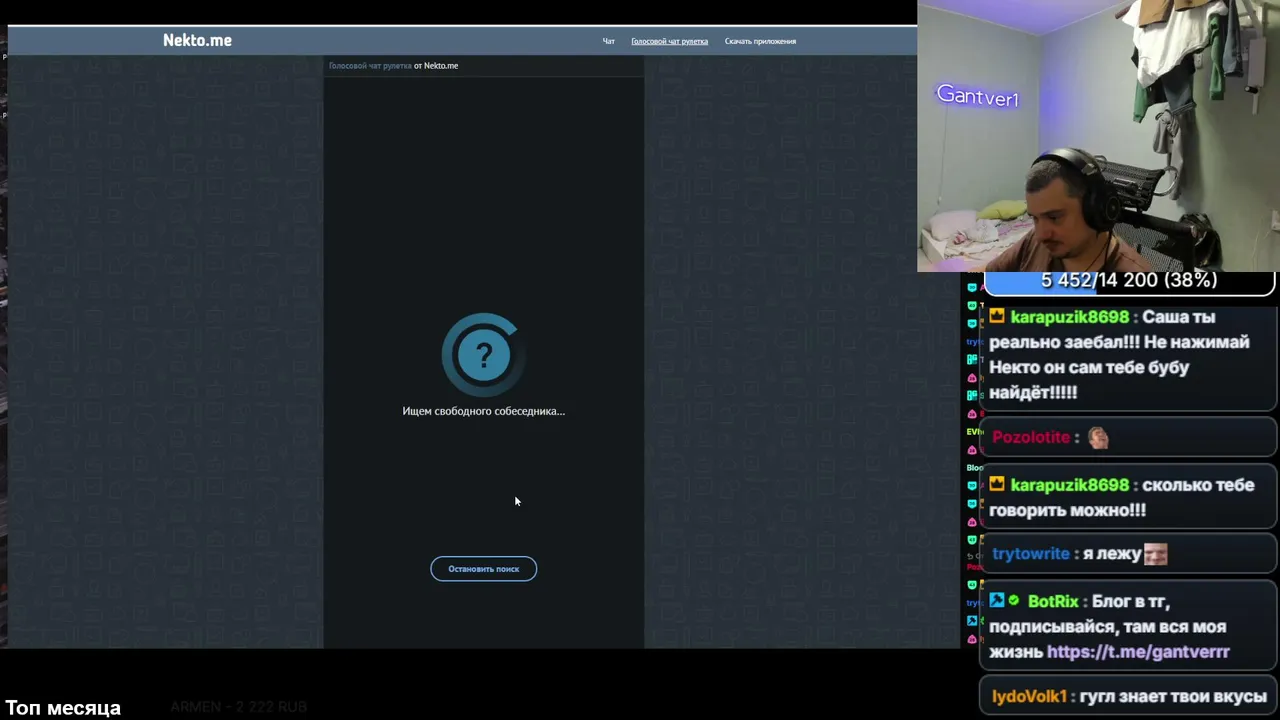Click BotRix username in chat

click(x=1053, y=602)
